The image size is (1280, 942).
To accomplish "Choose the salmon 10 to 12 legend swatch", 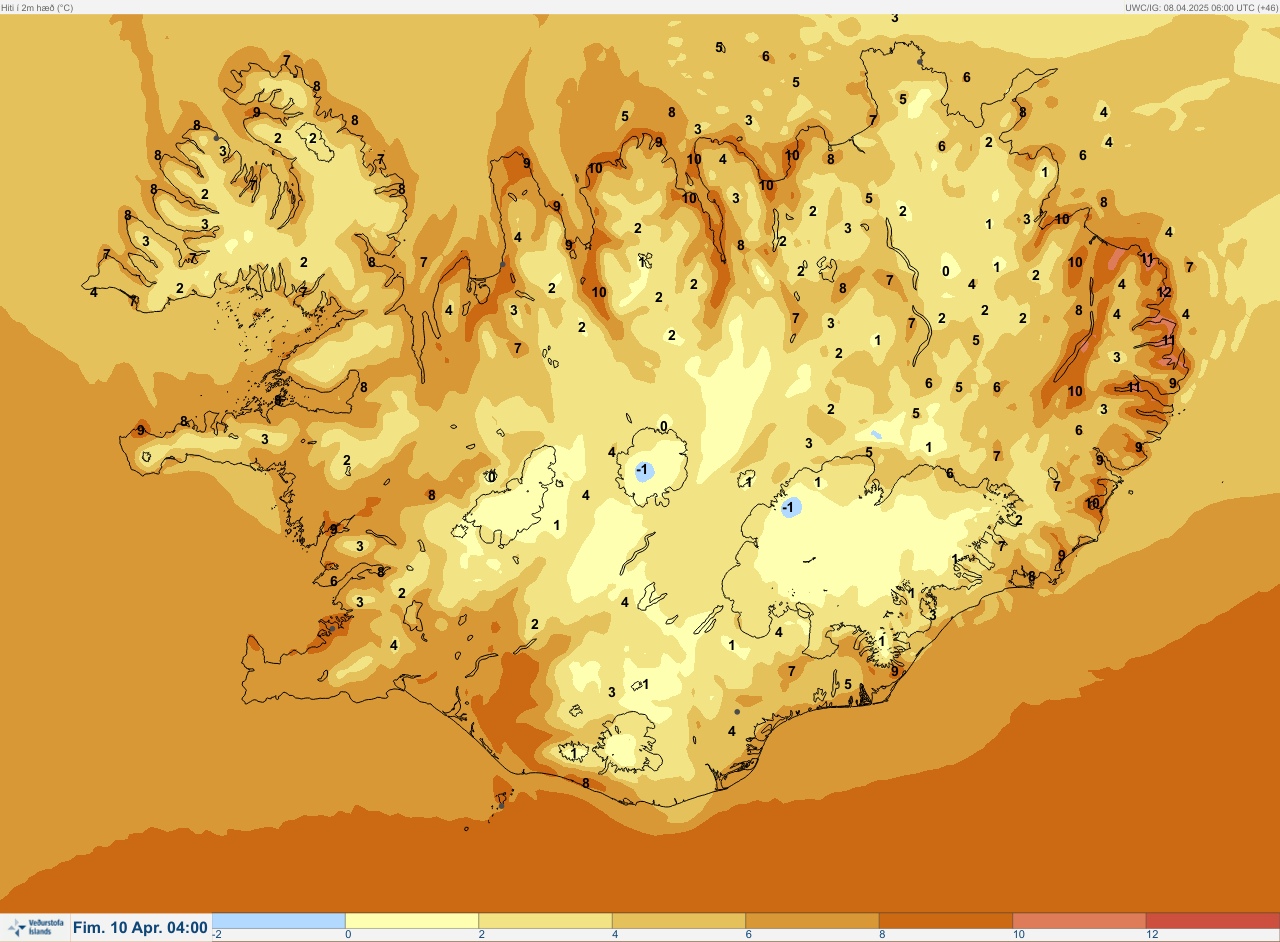I will (x=1079, y=920).
